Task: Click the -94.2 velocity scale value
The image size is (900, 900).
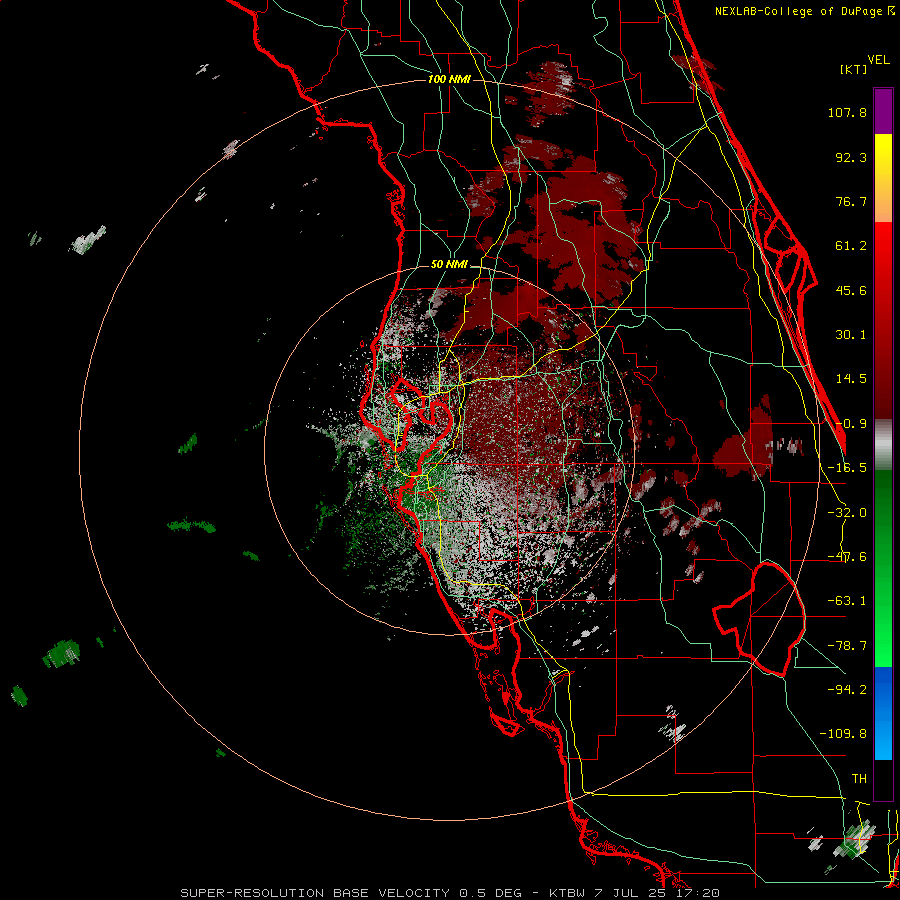Action: pos(847,690)
